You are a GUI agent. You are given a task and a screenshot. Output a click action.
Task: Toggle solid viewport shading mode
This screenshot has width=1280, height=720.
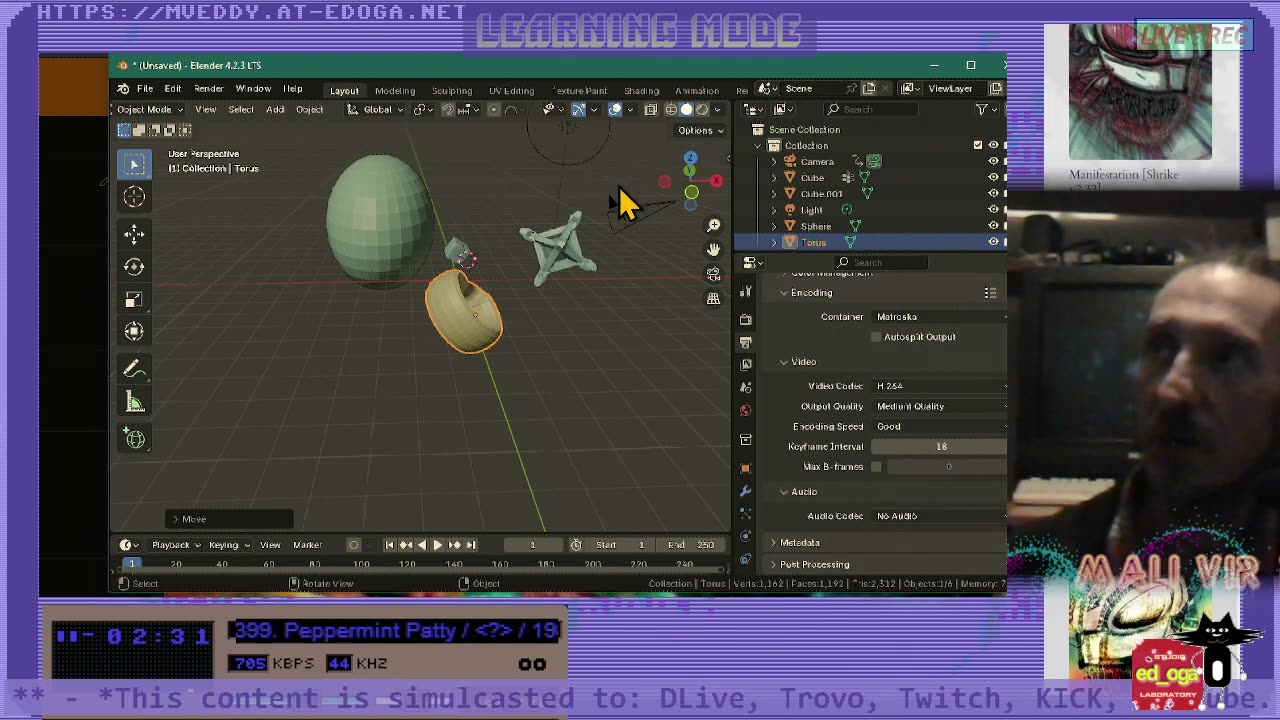[x=687, y=109]
